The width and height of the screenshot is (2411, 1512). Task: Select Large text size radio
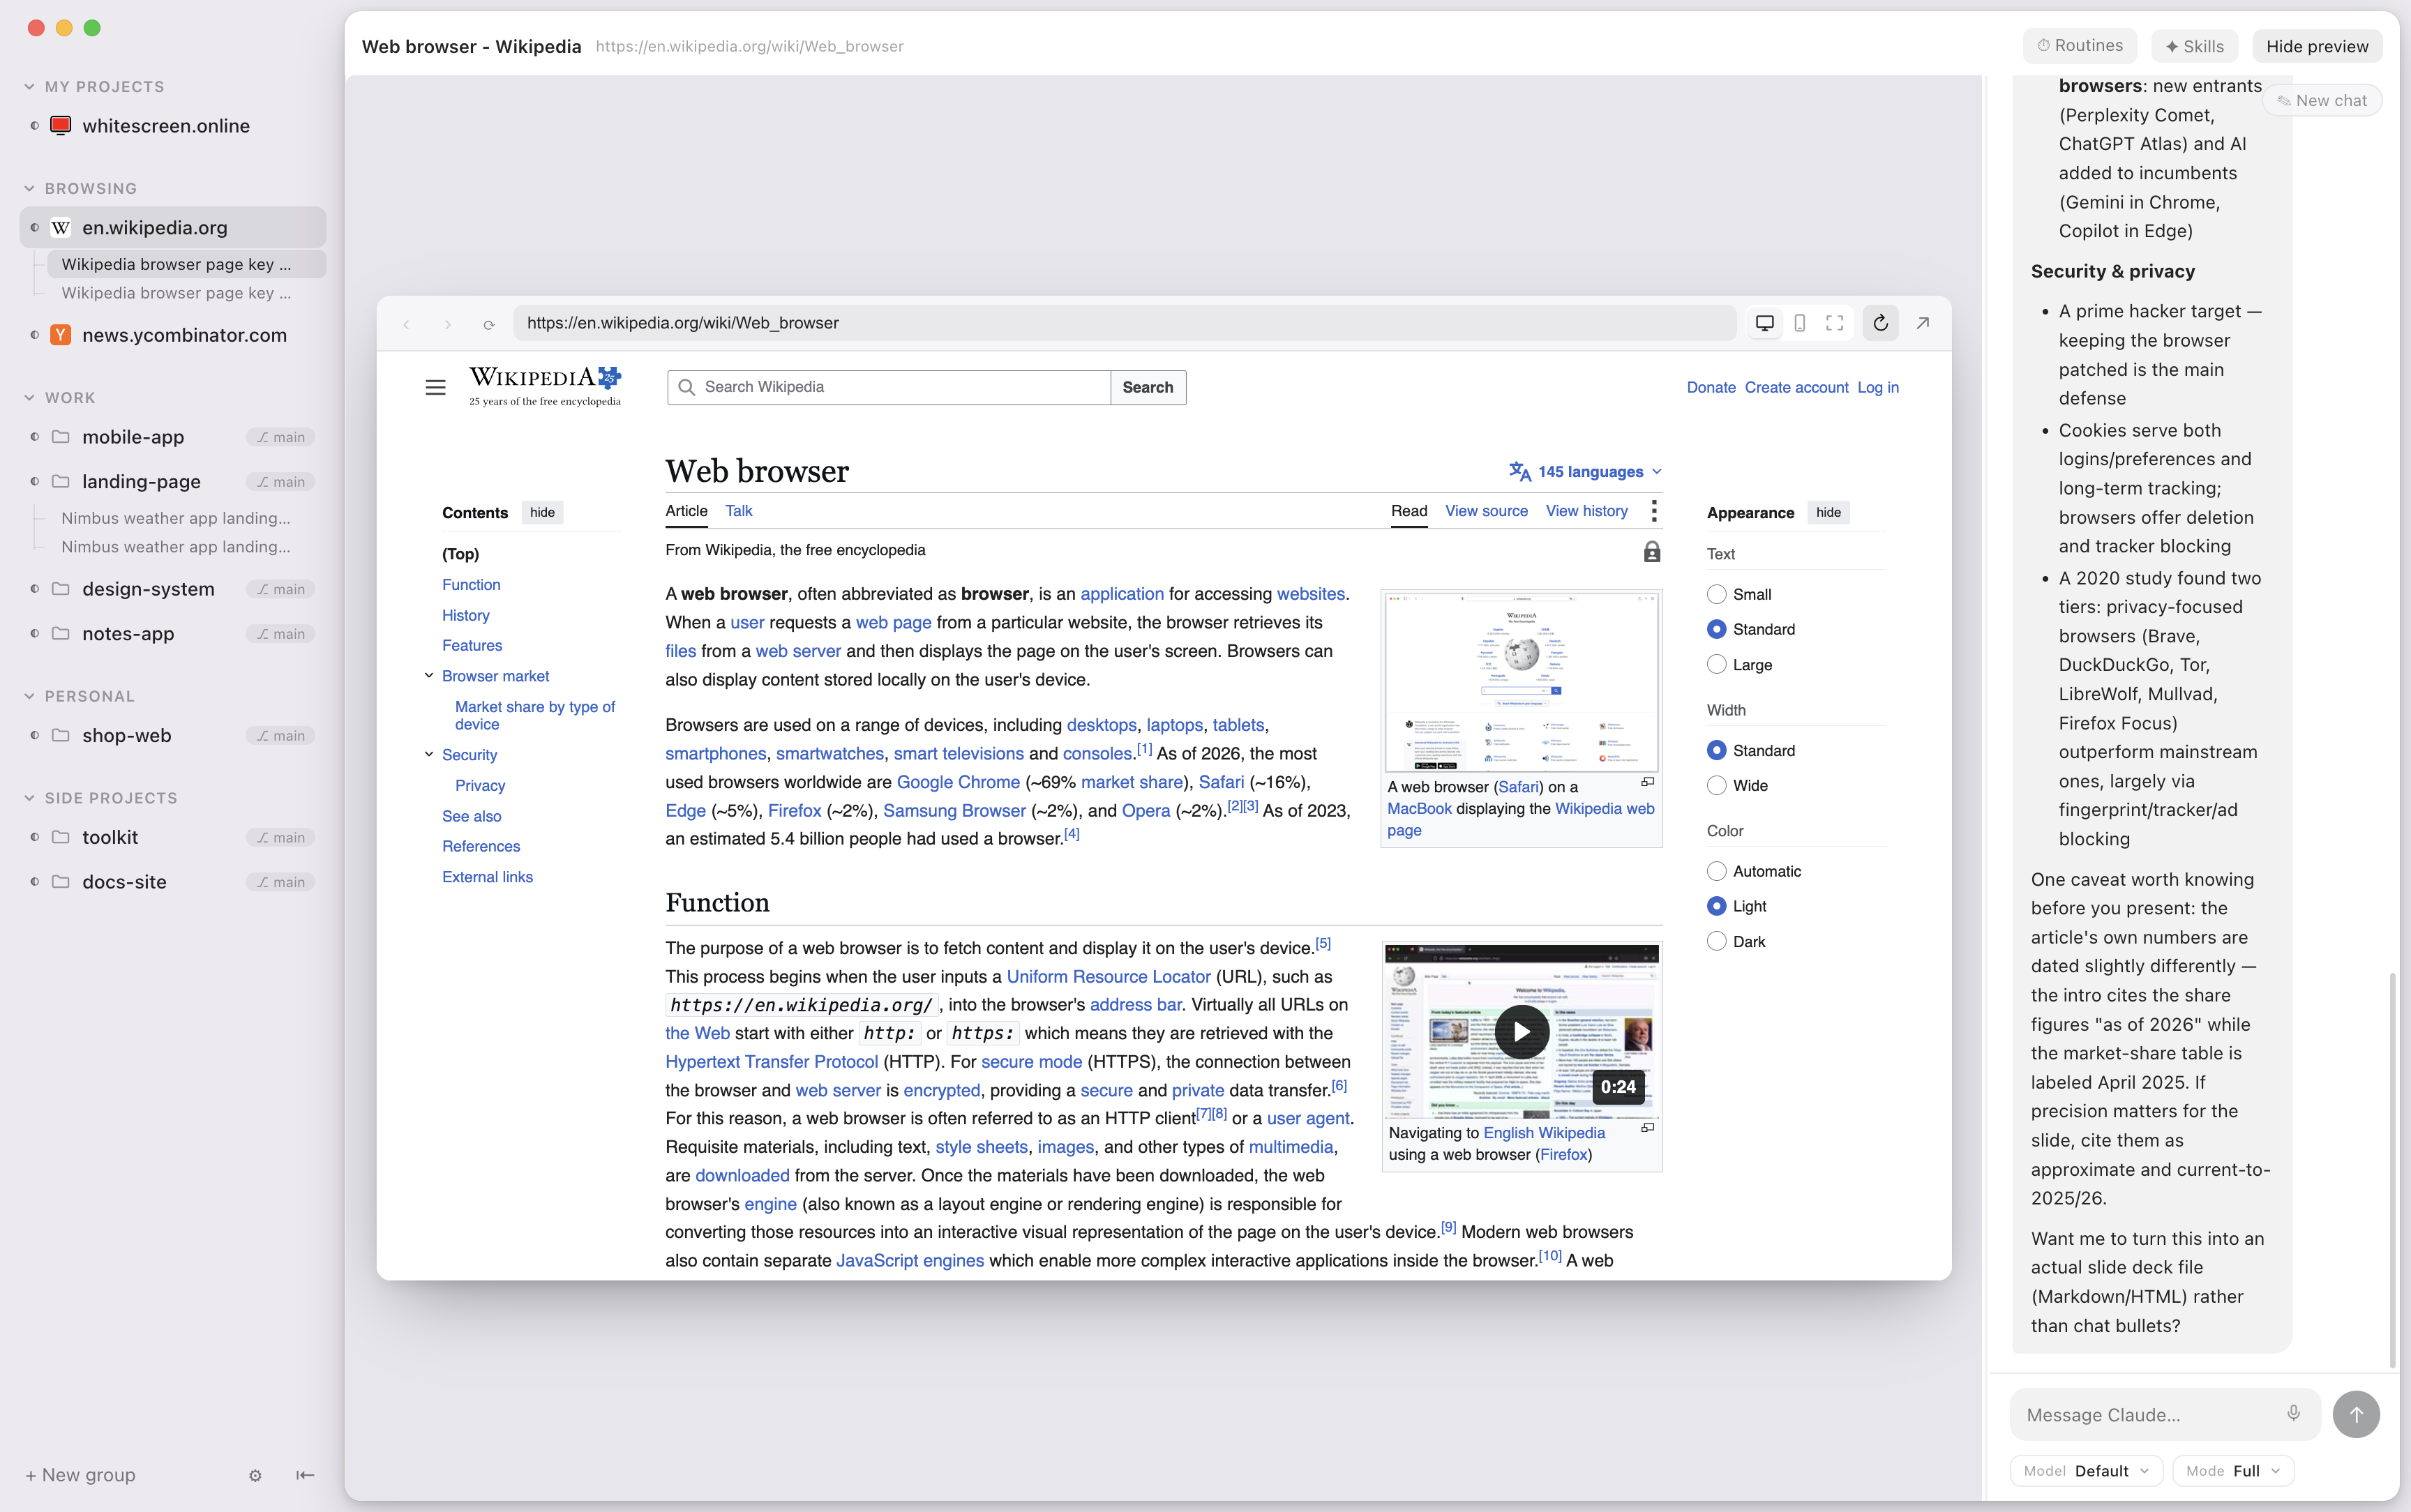[x=1716, y=664]
